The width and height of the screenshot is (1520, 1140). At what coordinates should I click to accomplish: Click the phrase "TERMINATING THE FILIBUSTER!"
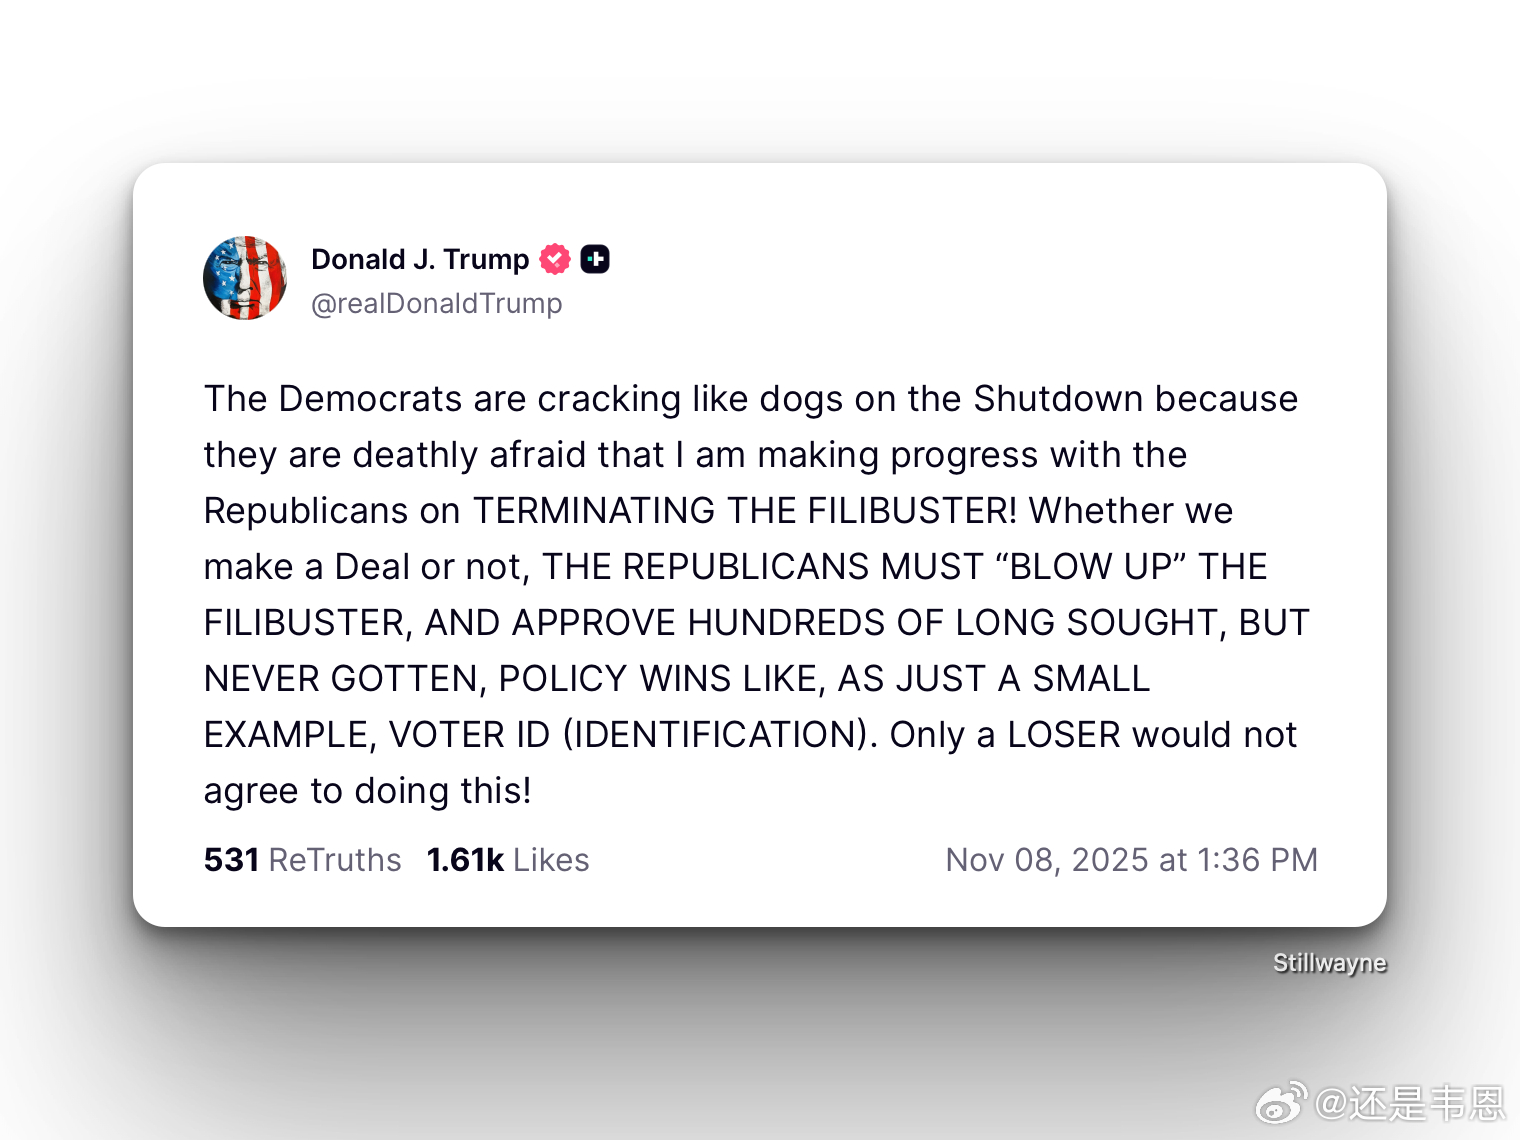(x=745, y=511)
